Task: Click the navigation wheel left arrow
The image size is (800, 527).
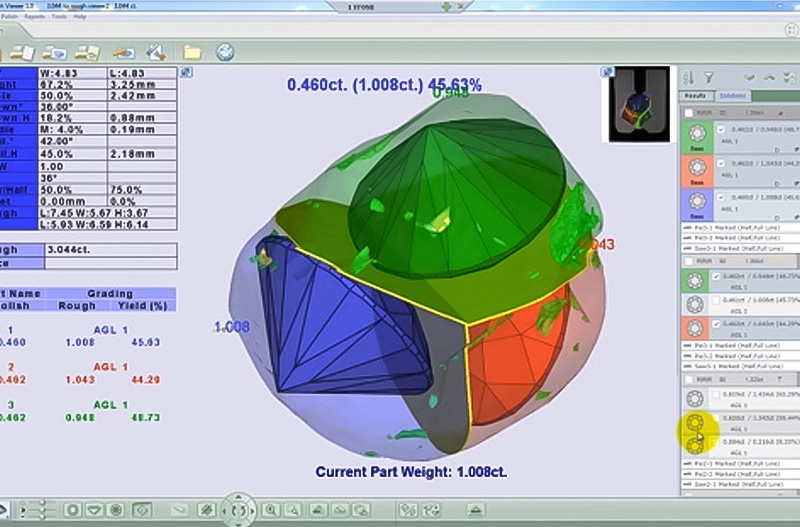Action: [x=225, y=510]
